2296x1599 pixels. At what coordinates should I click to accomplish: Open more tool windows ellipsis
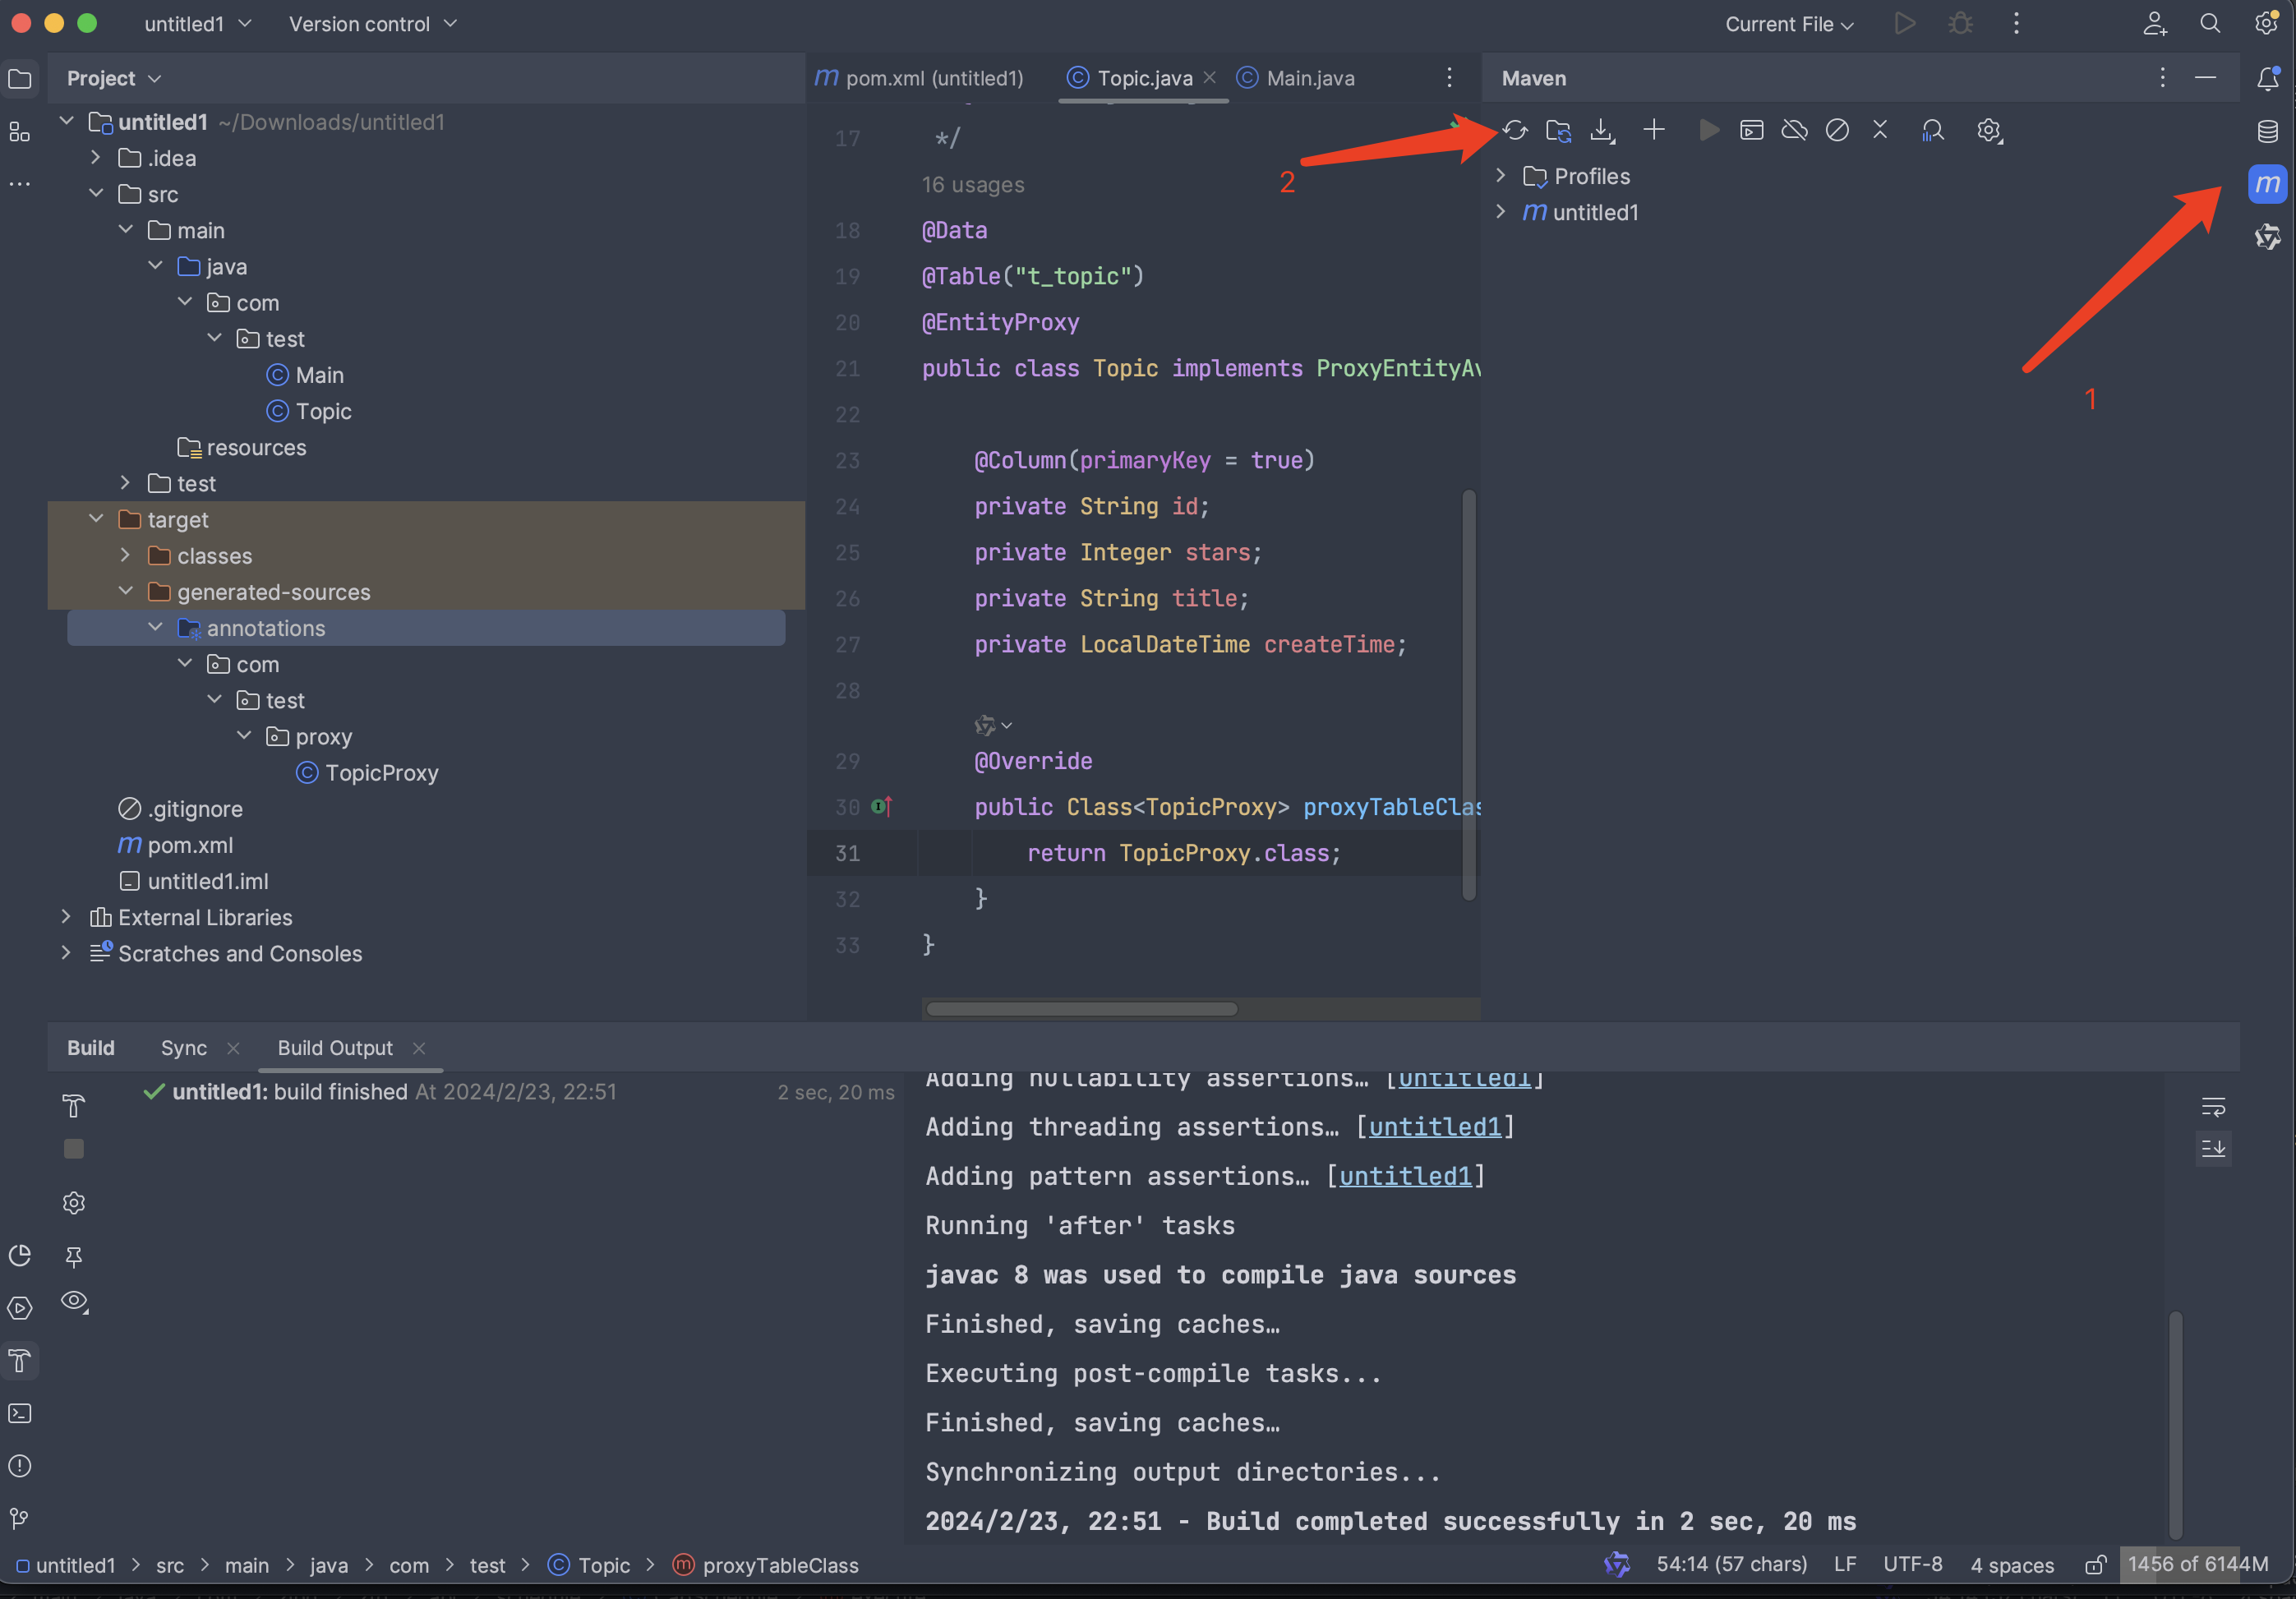pyautogui.click(x=20, y=184)
